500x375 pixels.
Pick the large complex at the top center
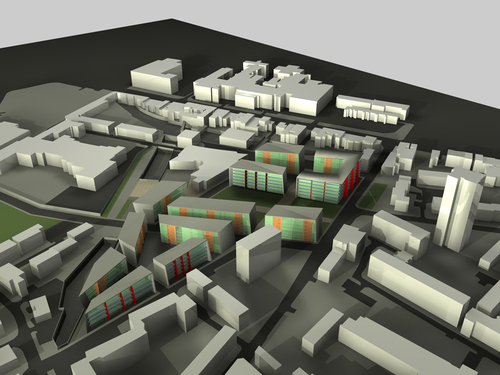pos(263,88)
